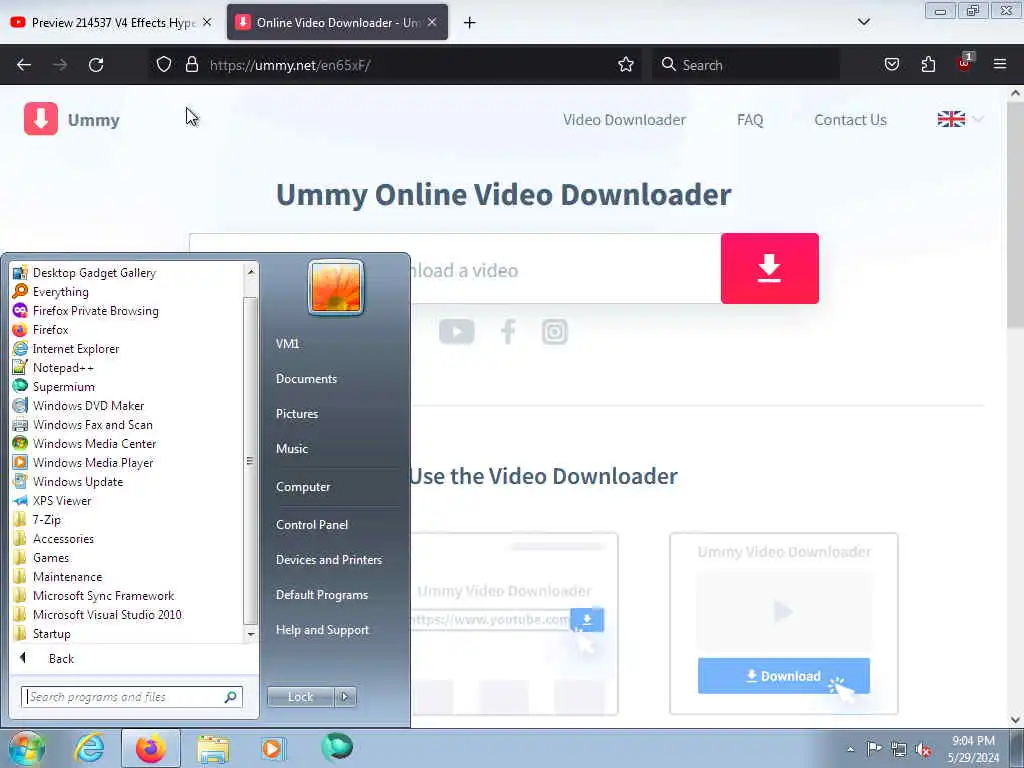Open Control Panel from Start menu
Screen dimensions: 1024x768
(312, 524)
